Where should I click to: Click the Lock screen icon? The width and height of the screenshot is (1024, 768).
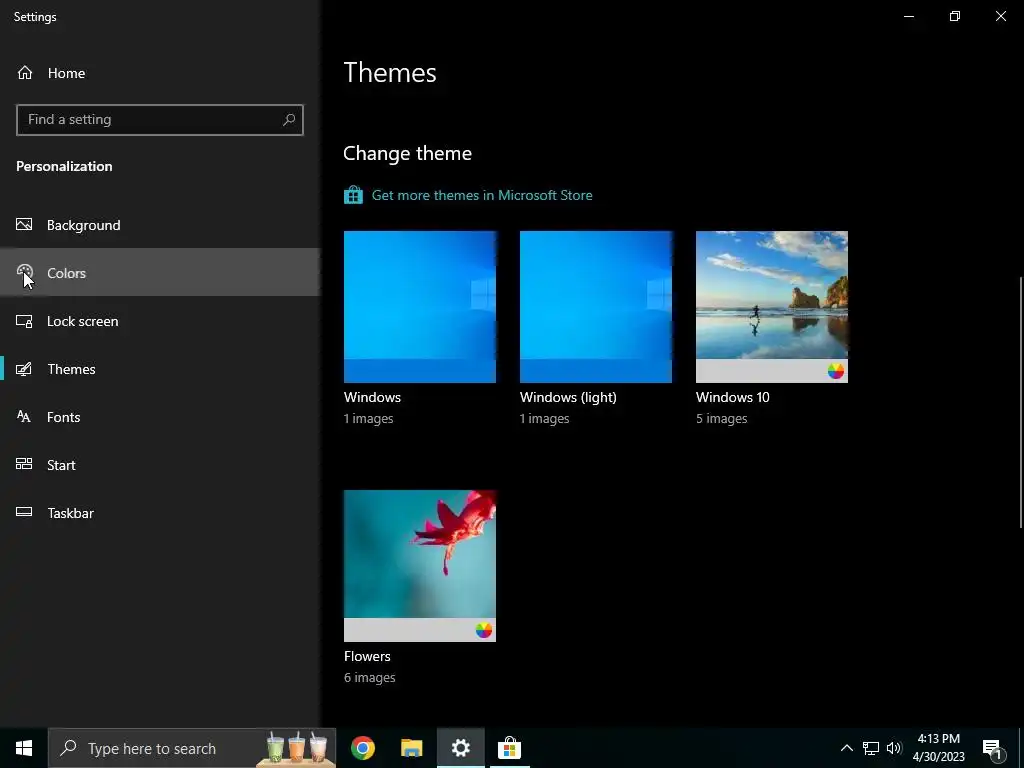click(x=24, y=321)
